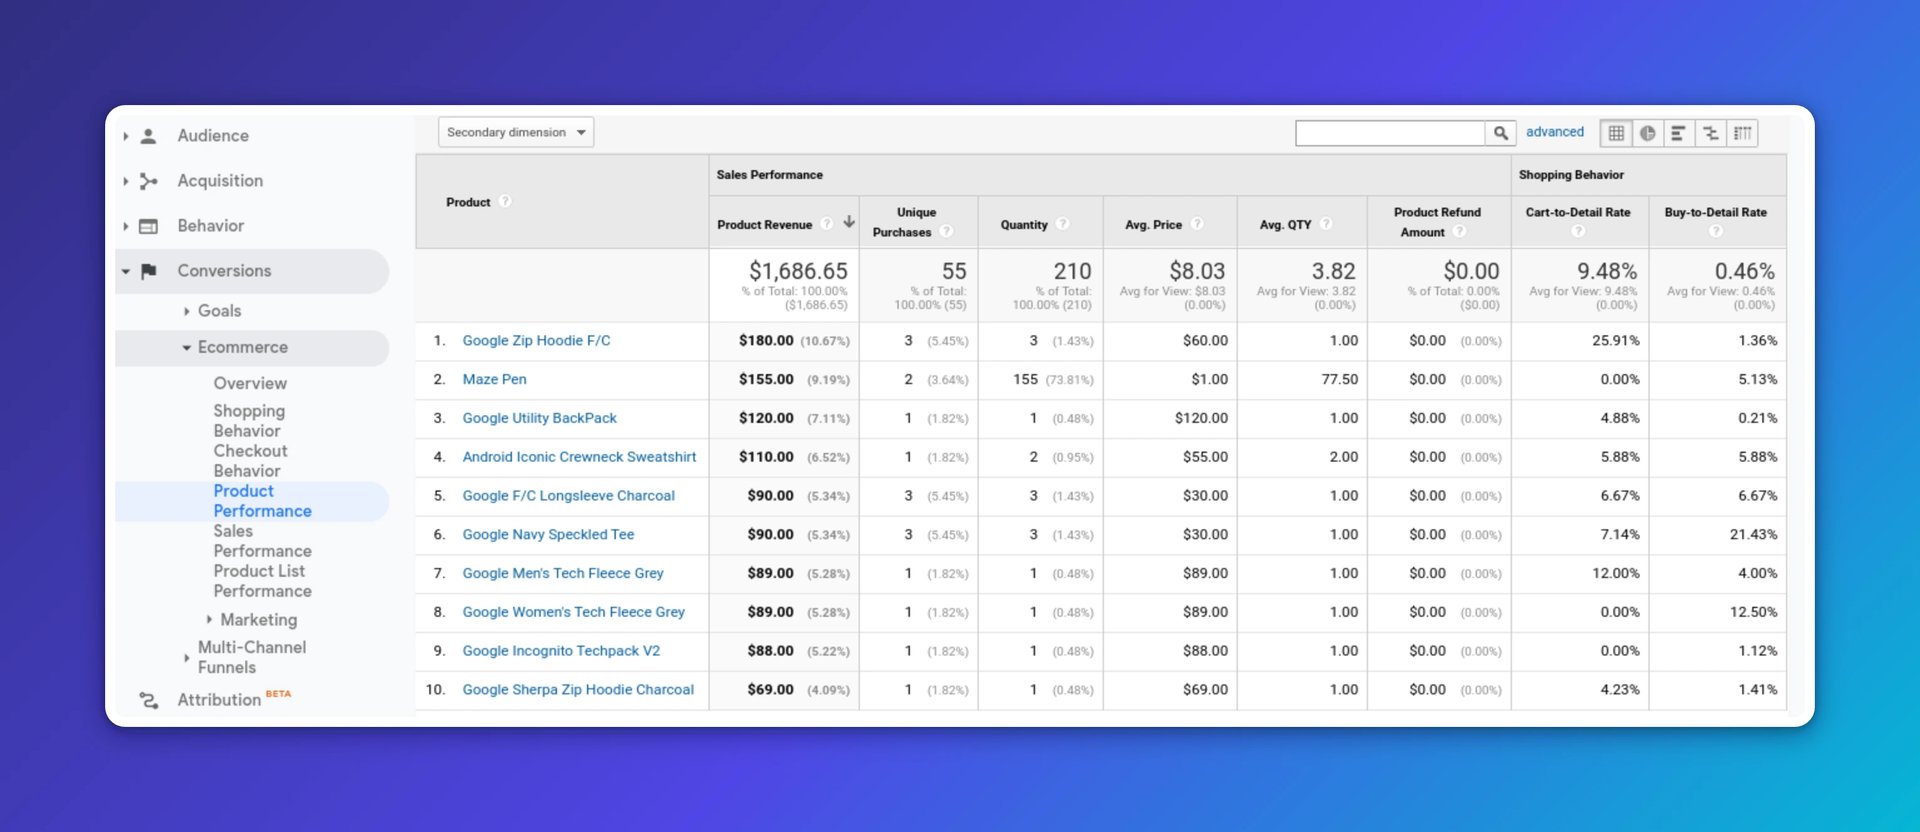This screenshot has height=832, width=1920.
Task: Open Google Utility BackPack product link
Action: pos(539,418)
